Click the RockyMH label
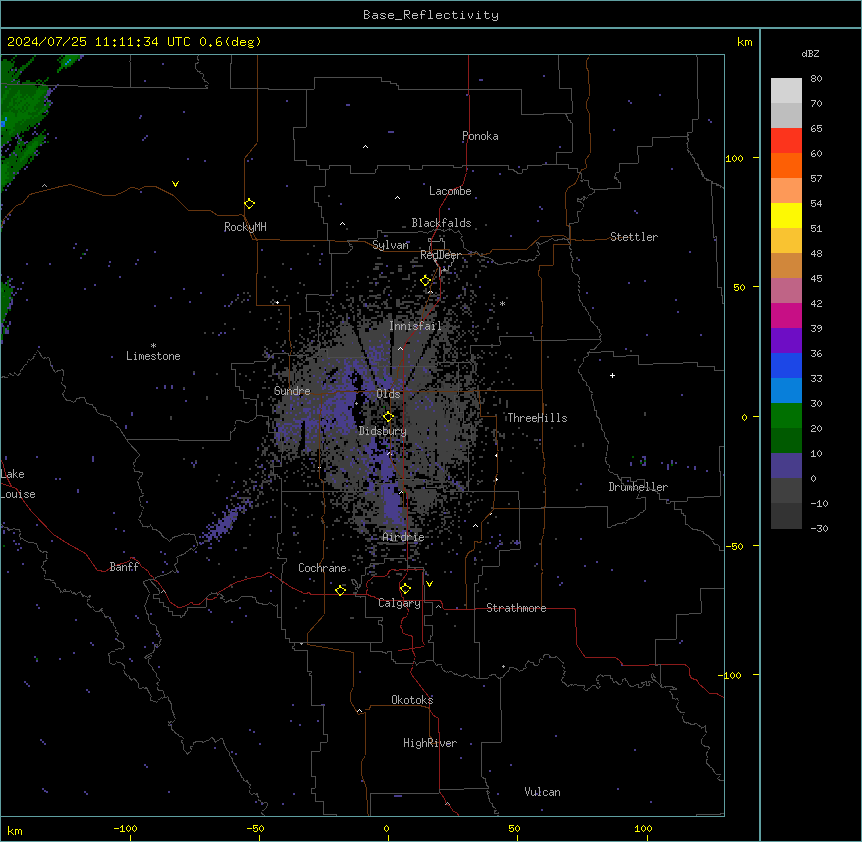This screenshot has width=862, height=842. click(x=245, y=227)
